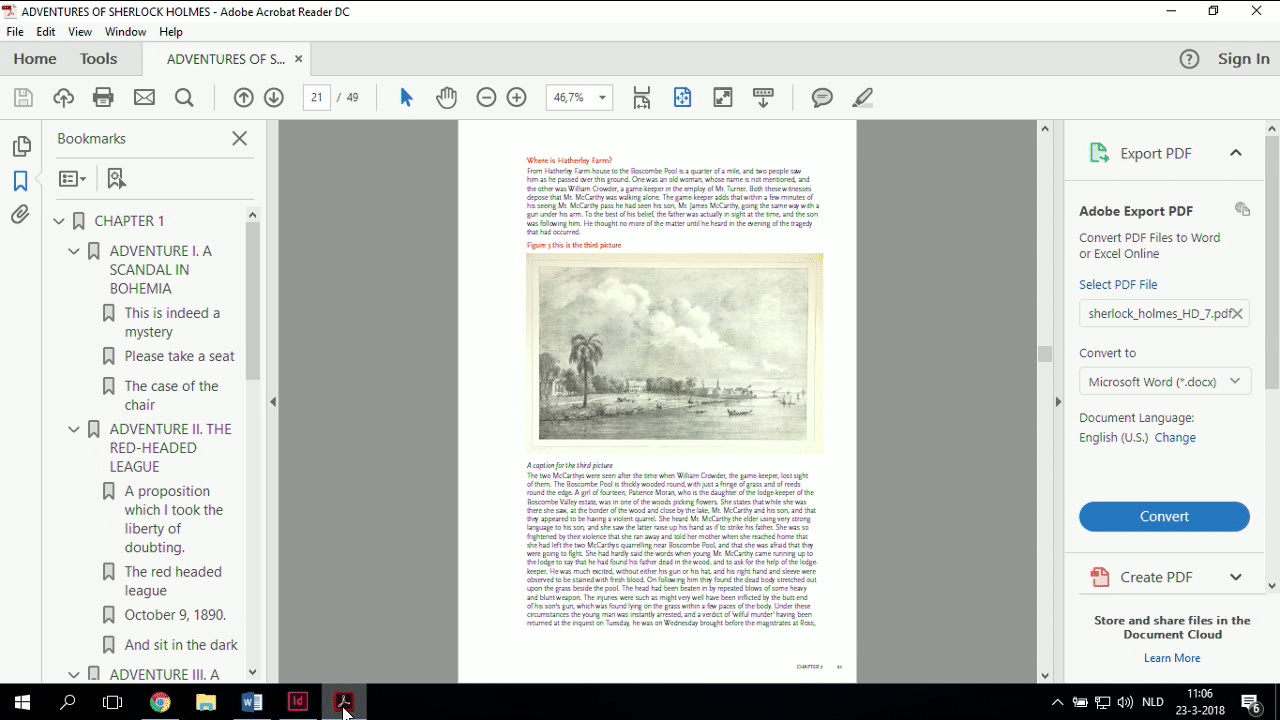Viewport: 1280px width, 720px height.
Task: Open the Window menu
Action: point(126,32)
